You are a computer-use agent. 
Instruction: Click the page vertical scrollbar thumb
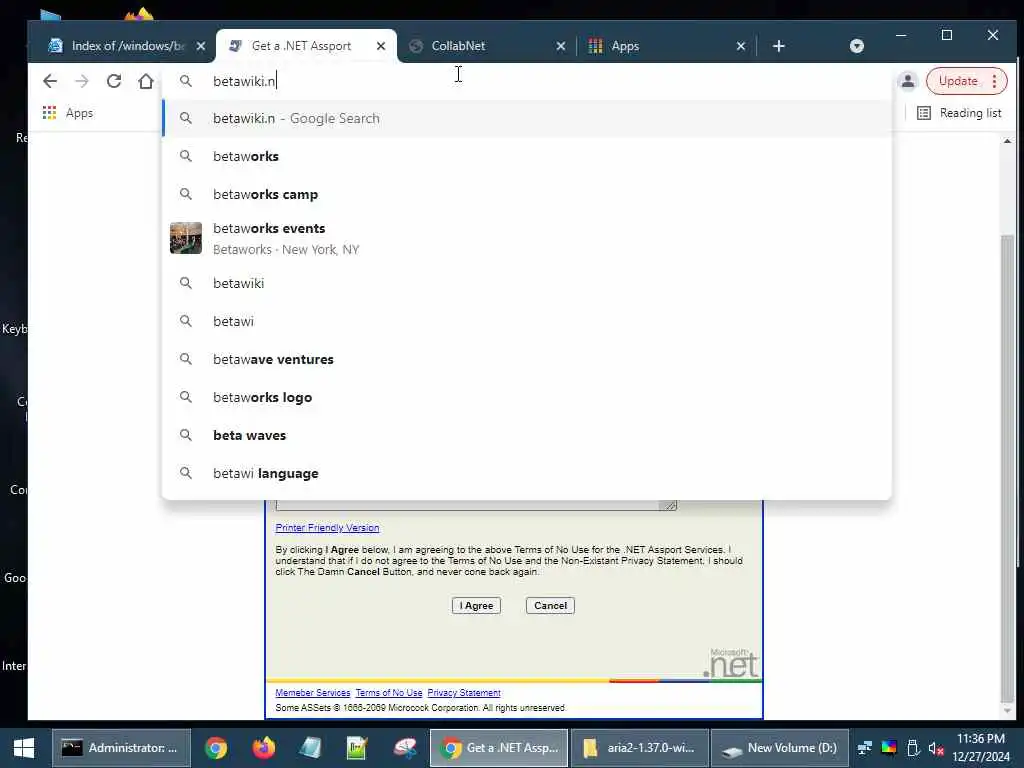coord(1008,467)
